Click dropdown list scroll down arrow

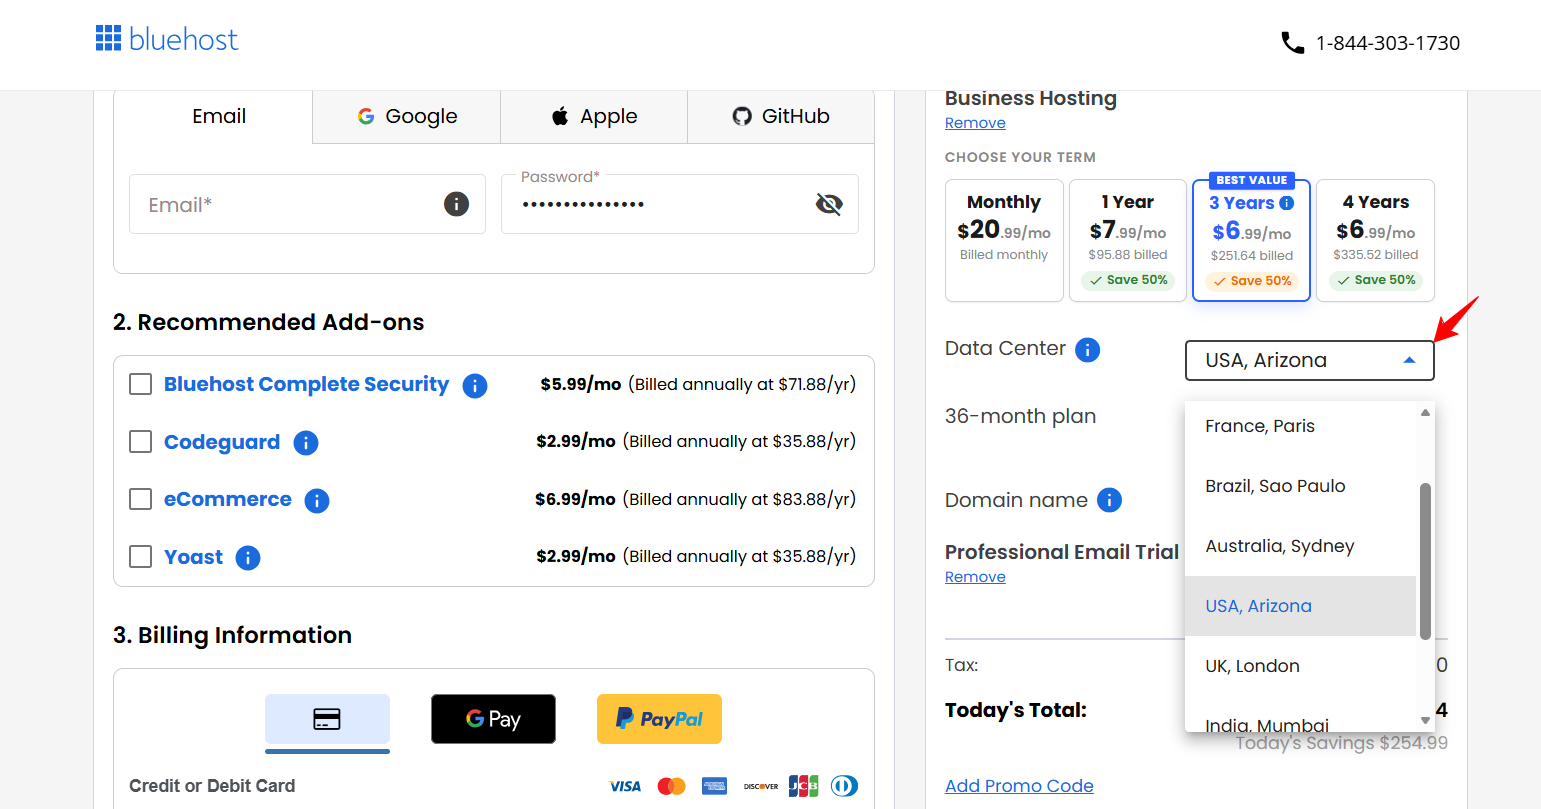click(1425, 720)
